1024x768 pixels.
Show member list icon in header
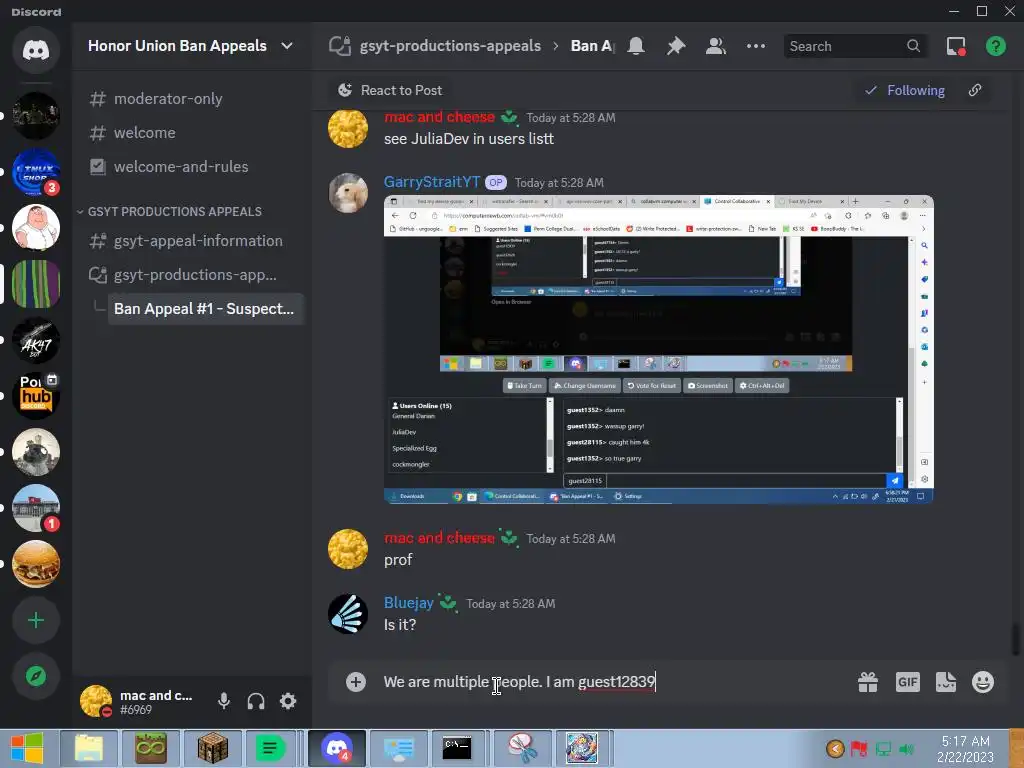[x=716, y=46]
